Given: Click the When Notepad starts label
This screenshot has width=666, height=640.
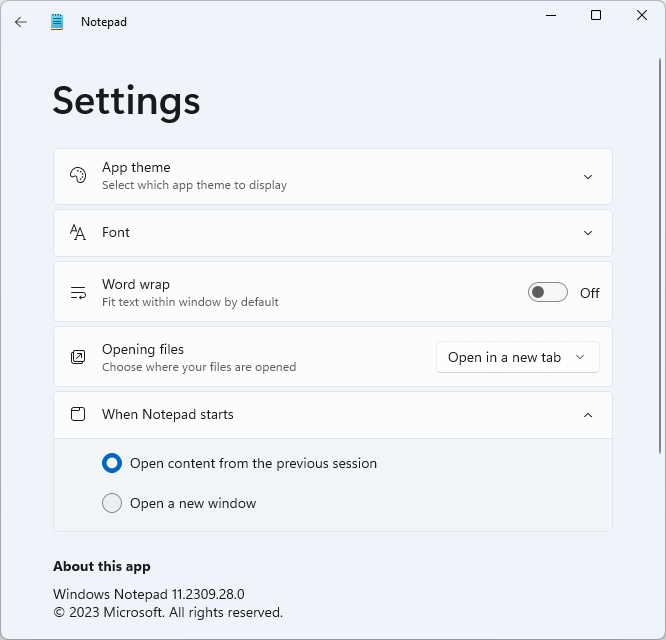Looking at the screenshot, I should (168, 414).
